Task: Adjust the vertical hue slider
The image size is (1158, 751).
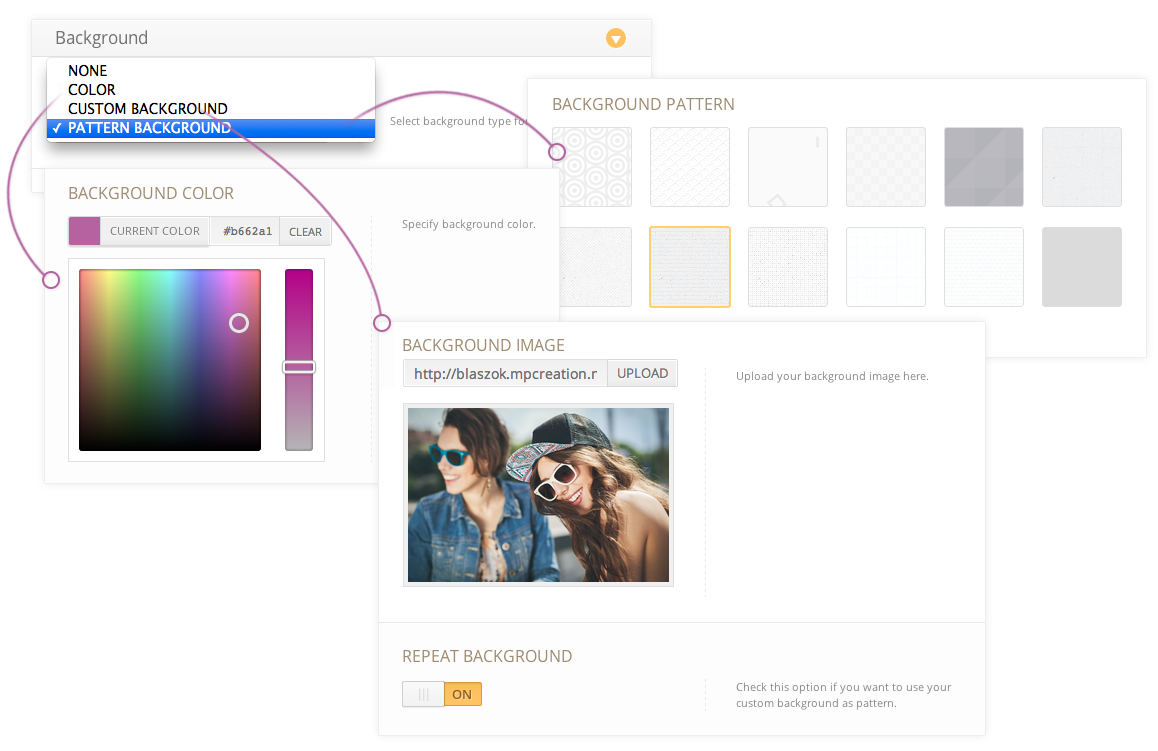Action: (297, 367)
